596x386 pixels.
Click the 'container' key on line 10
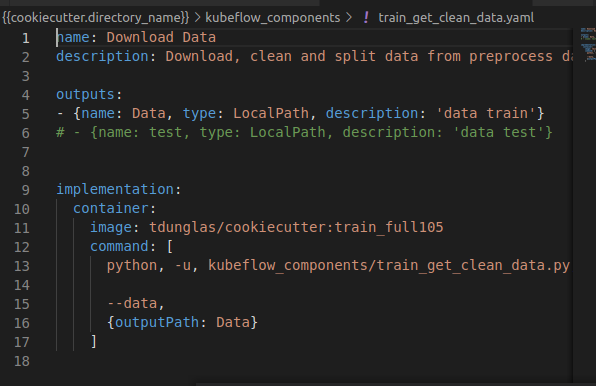(x=111, y=208)
